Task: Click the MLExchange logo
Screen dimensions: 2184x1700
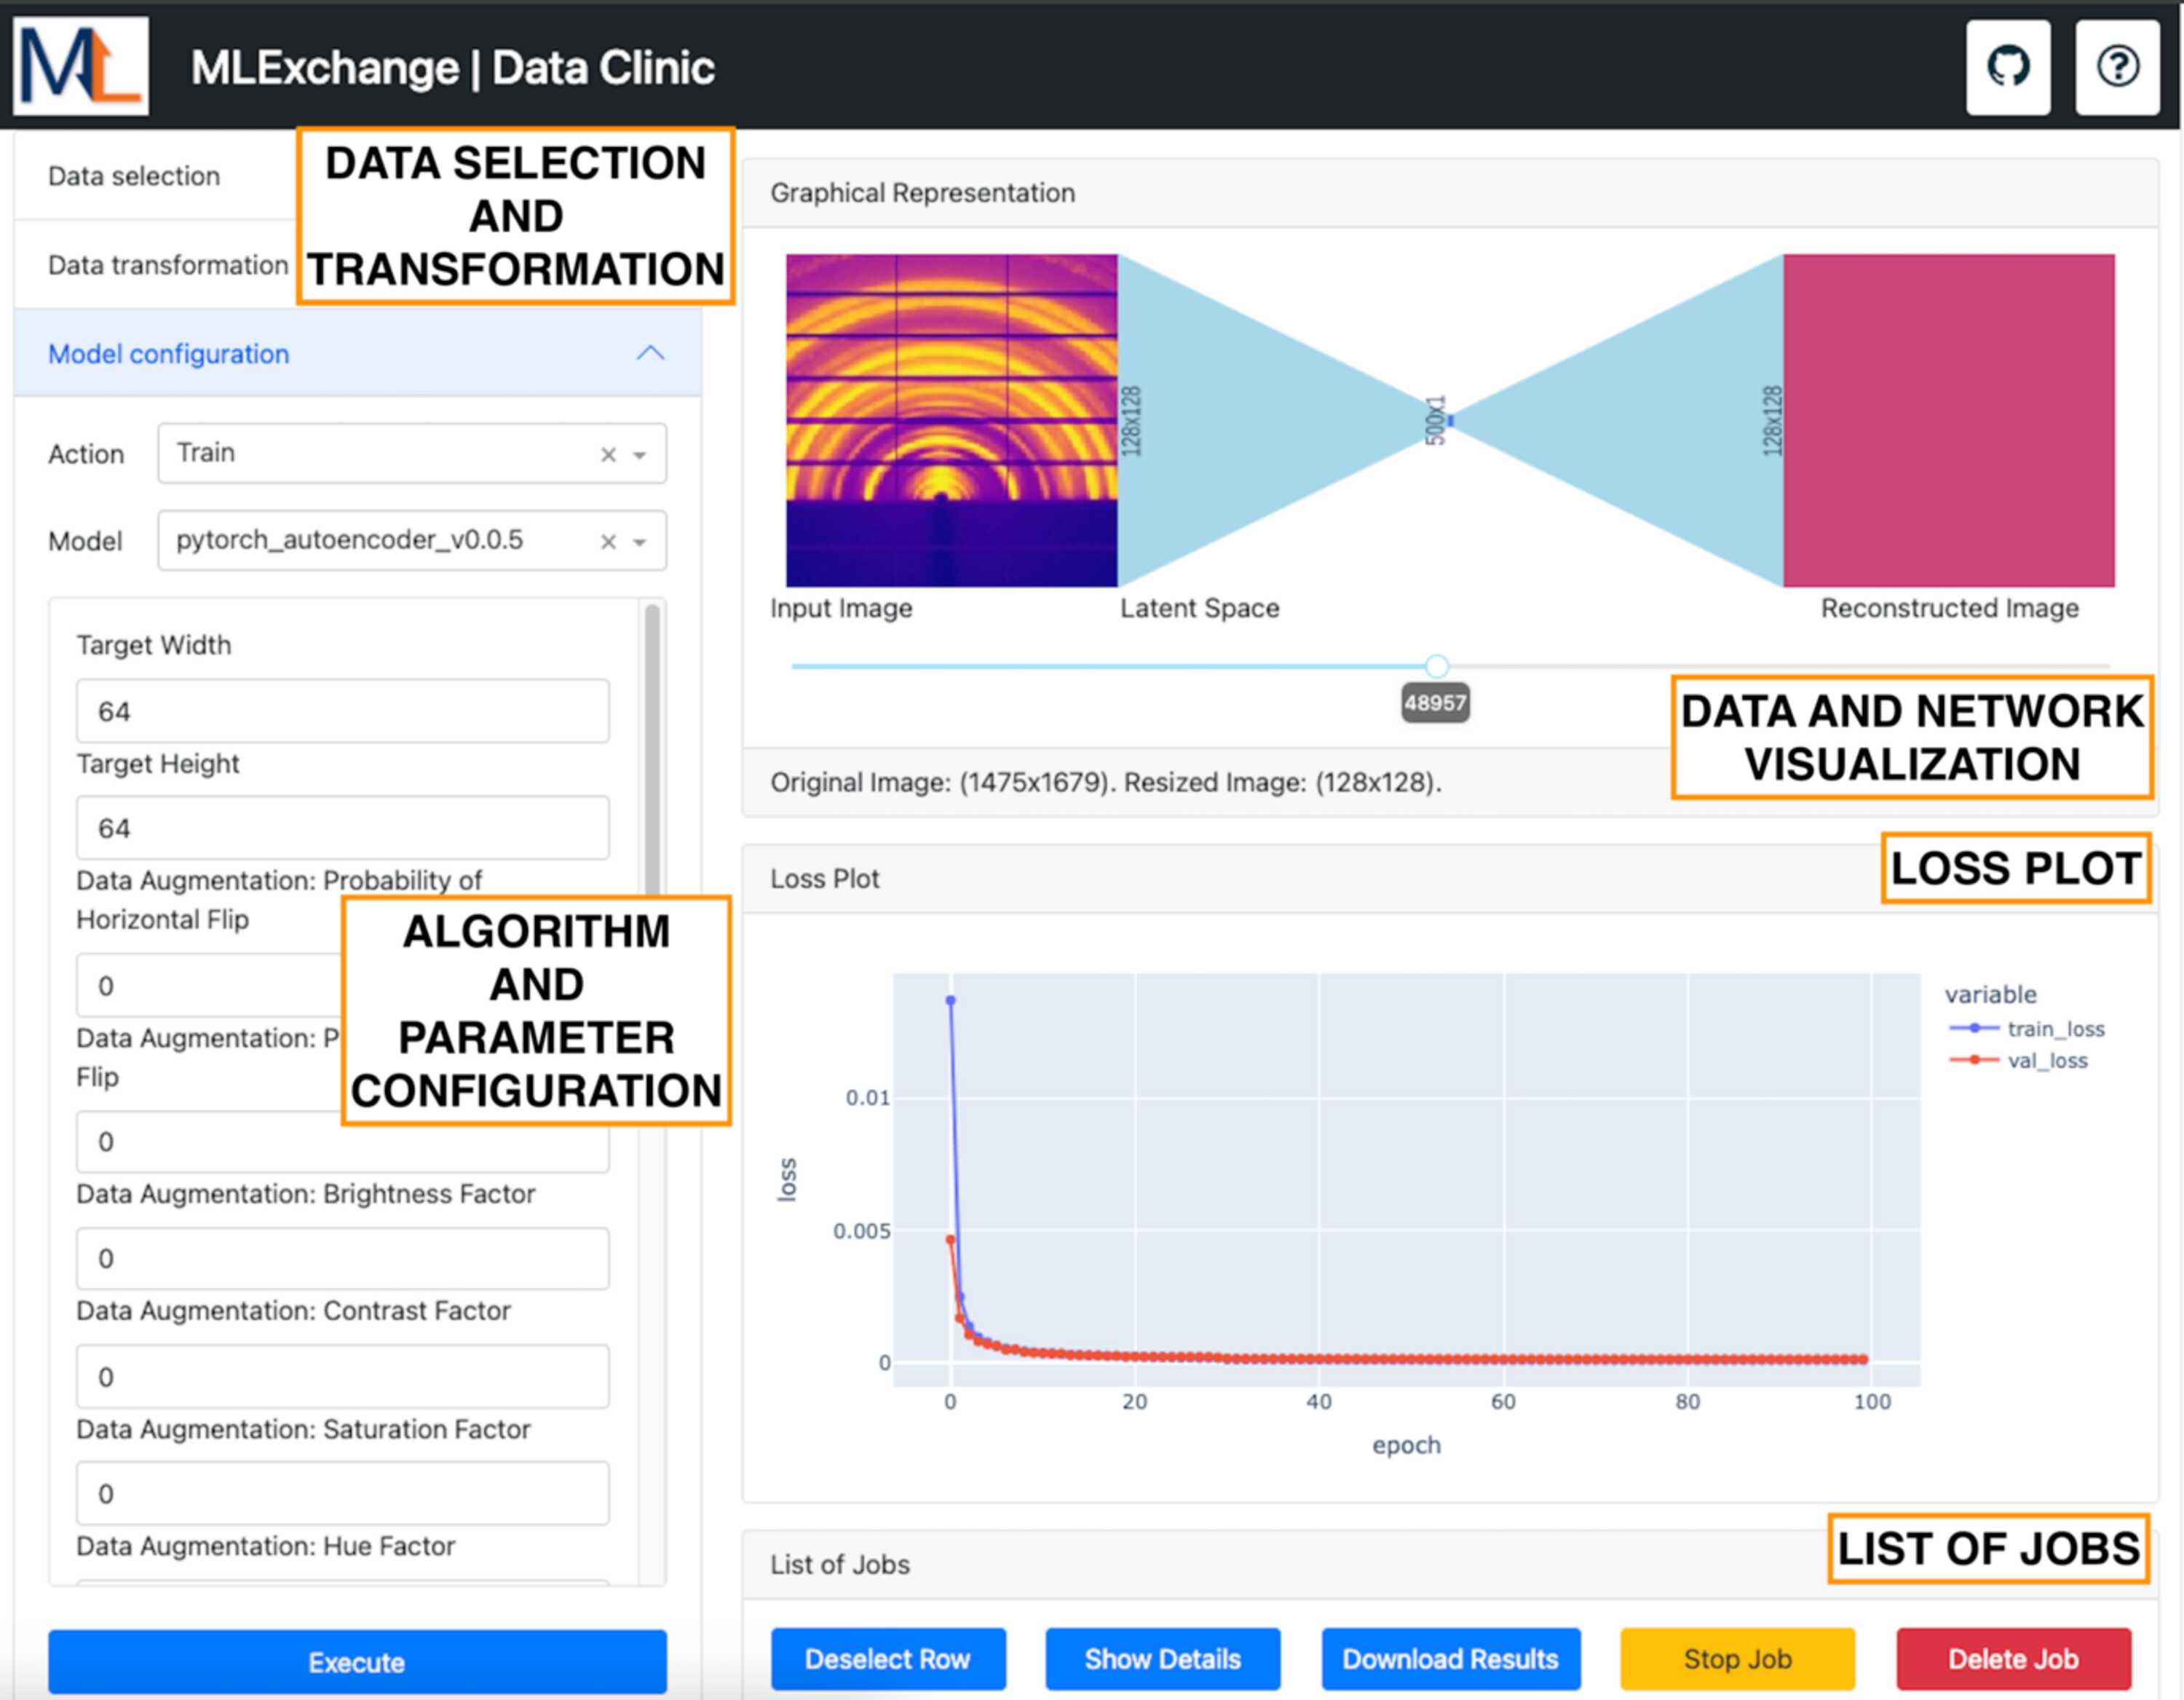Action: click(81, 65)
